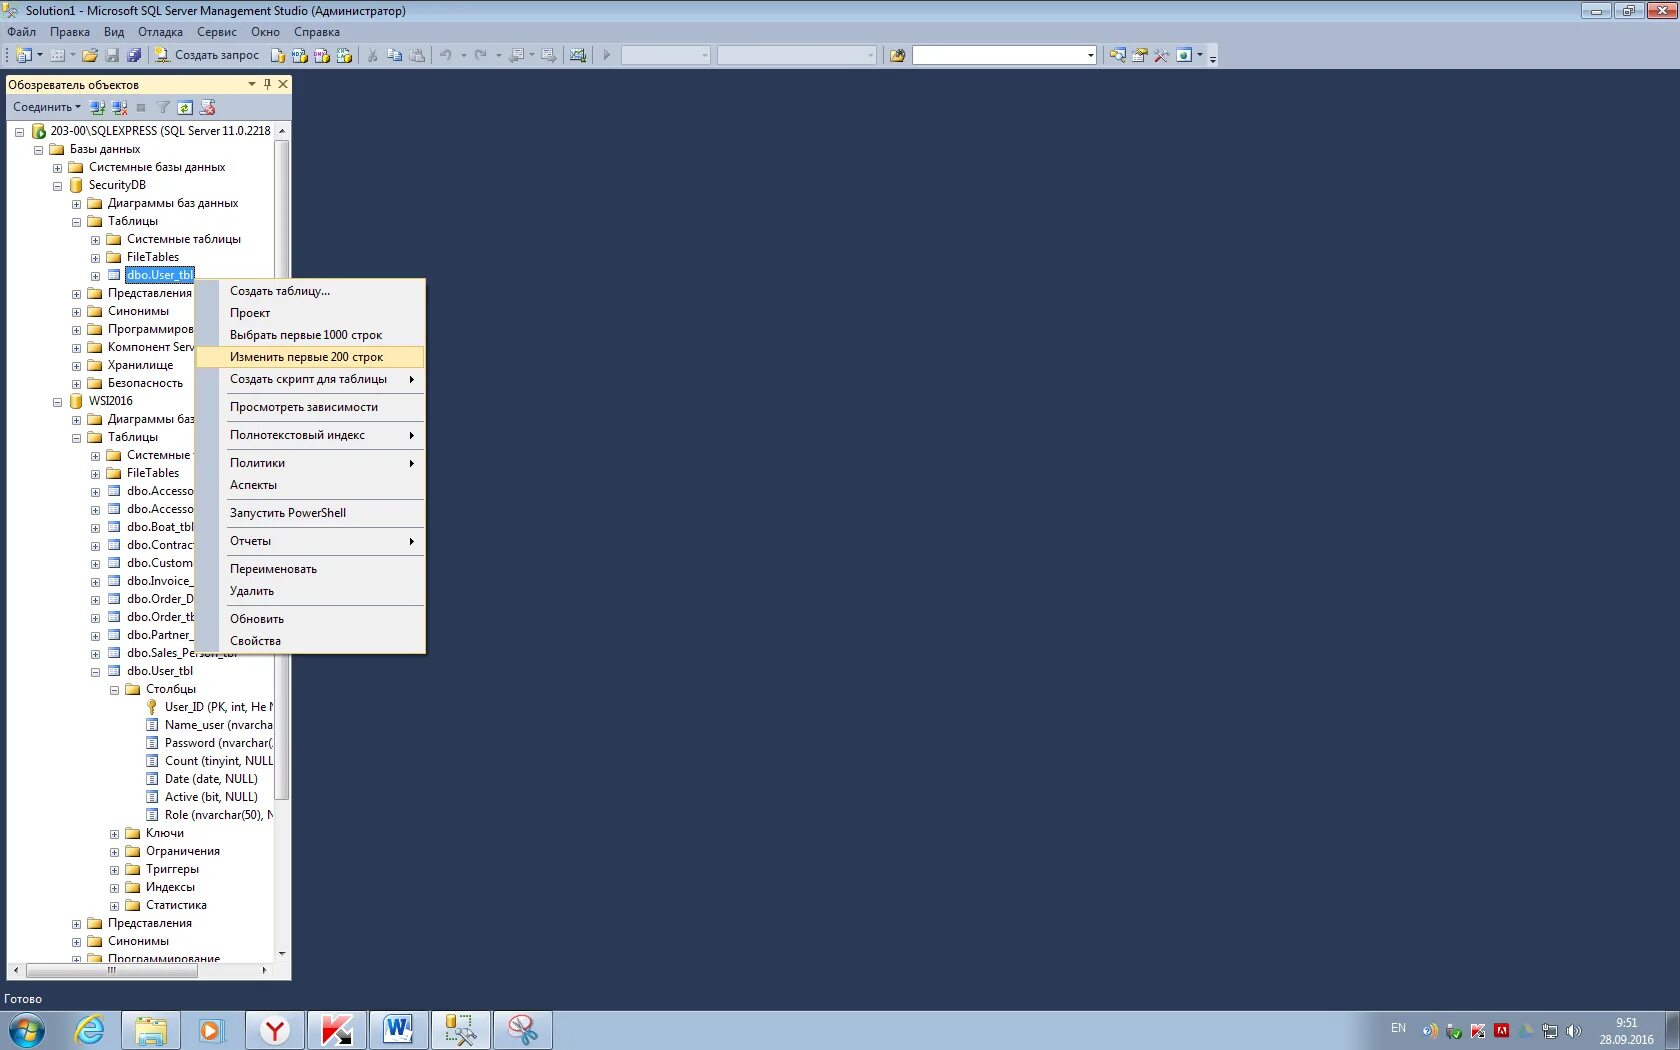Select Выбрать первые 1000 строк

click(x=310, y=335)
